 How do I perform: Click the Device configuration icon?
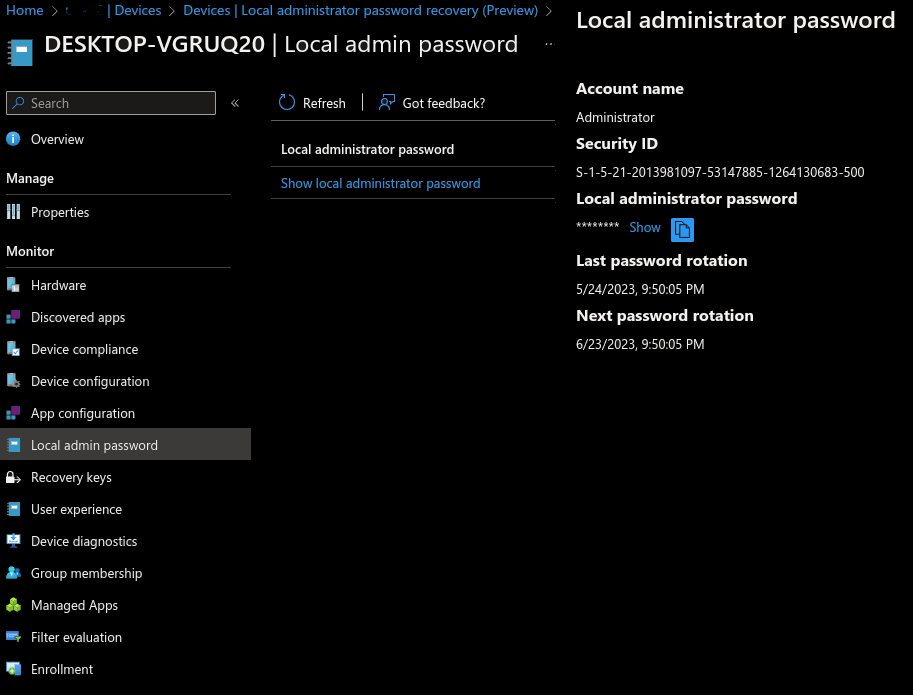coord(13,381)
